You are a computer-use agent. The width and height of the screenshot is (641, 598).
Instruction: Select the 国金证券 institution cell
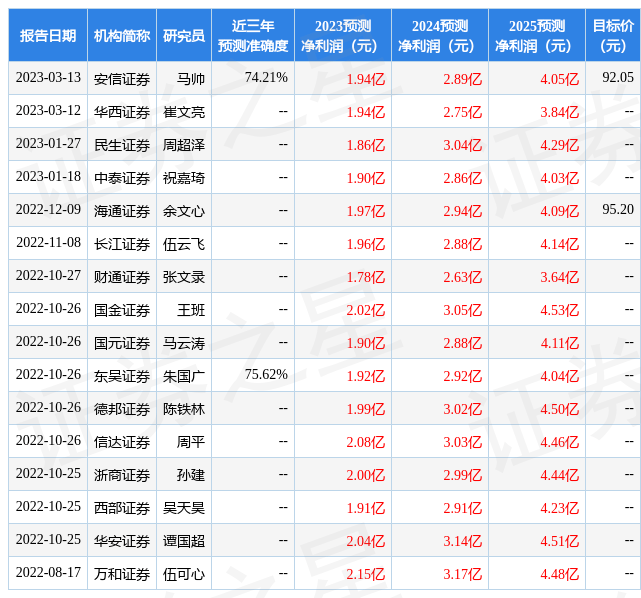(x=122, y=310)
